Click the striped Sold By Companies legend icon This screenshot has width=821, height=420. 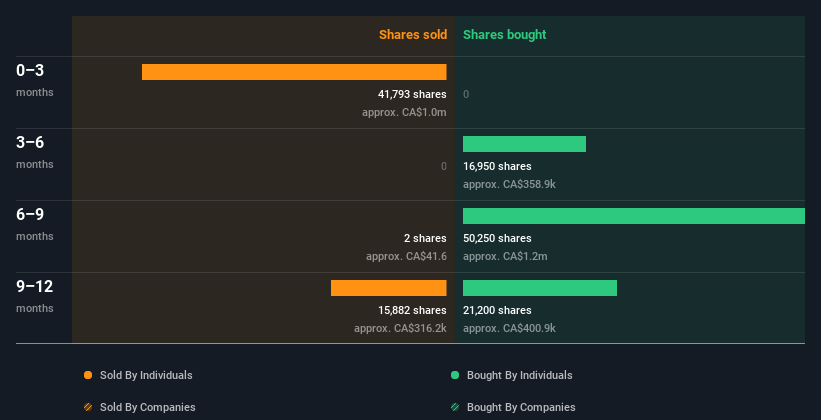click(88, 407)
